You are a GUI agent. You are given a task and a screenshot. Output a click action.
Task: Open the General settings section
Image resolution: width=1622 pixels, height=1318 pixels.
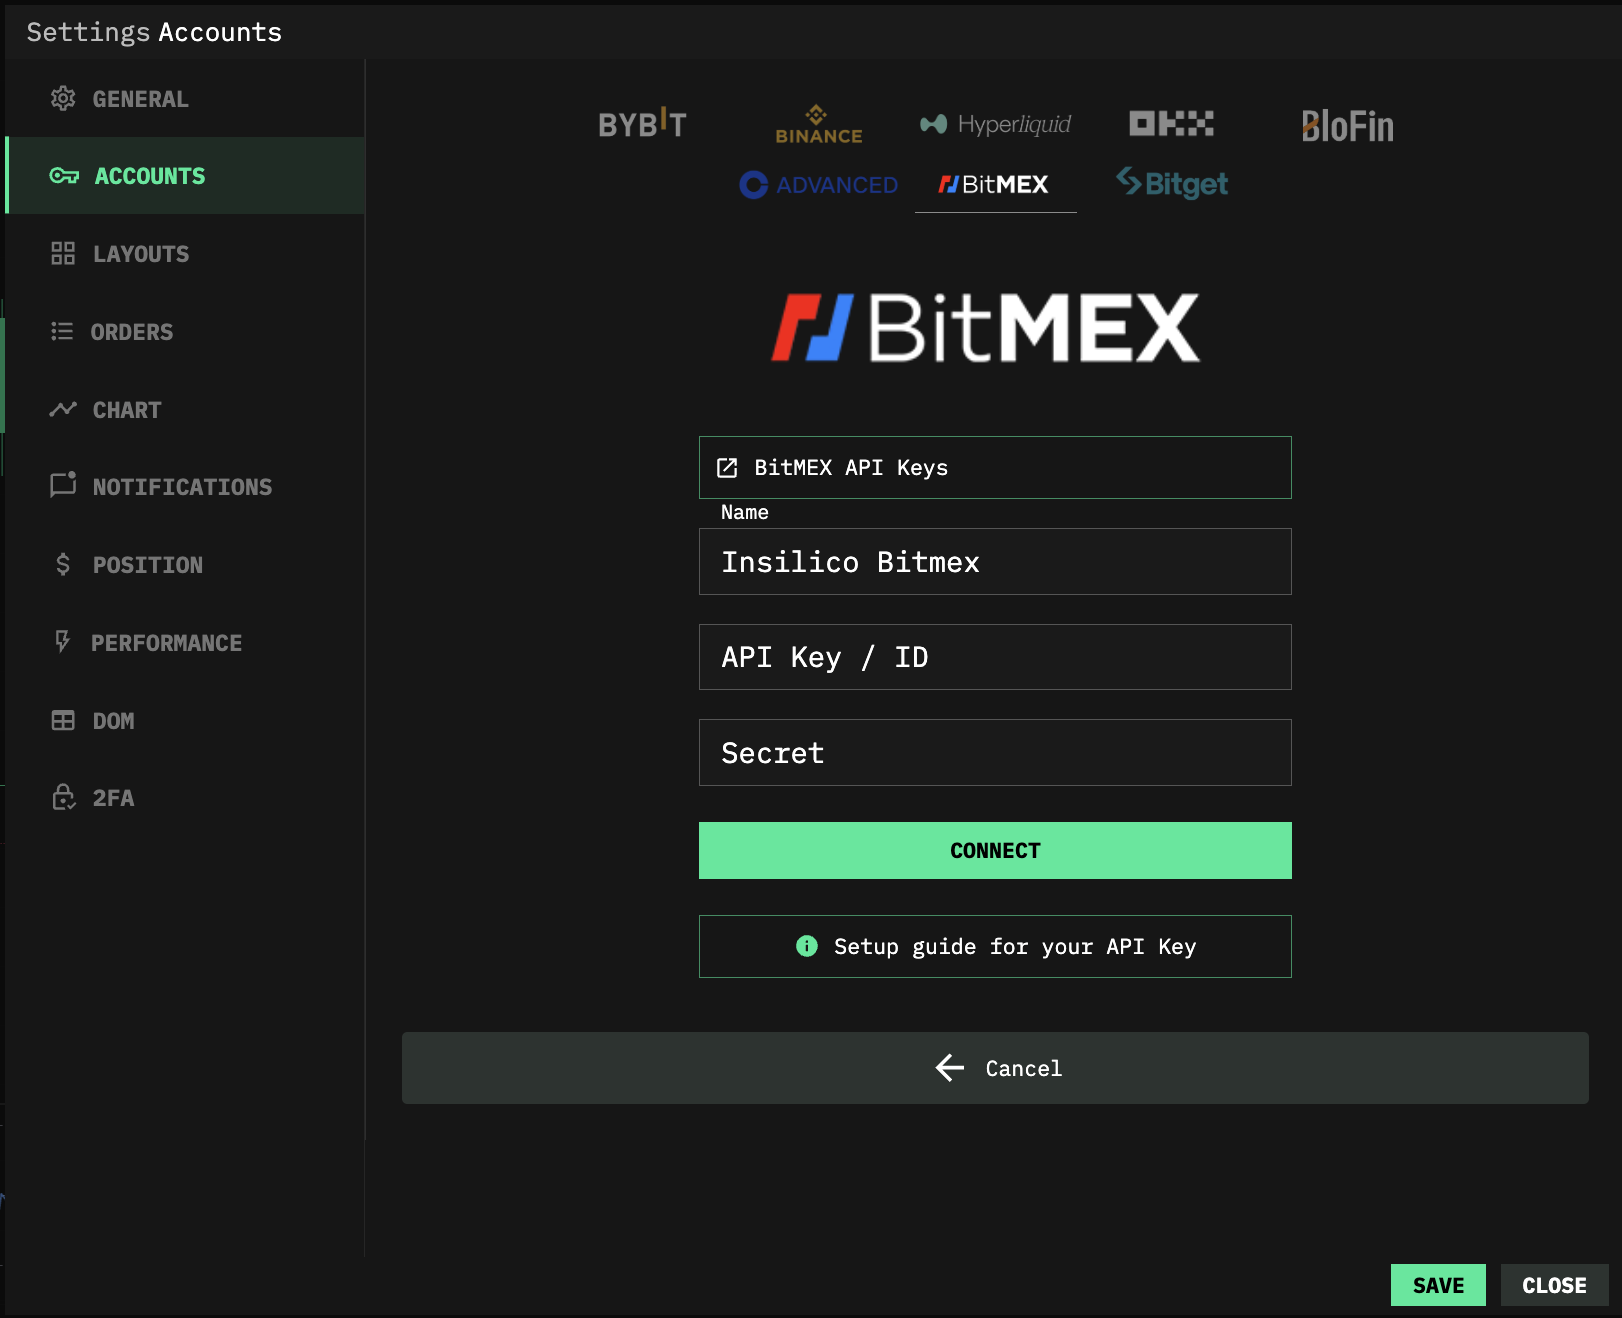coord(140,99)
